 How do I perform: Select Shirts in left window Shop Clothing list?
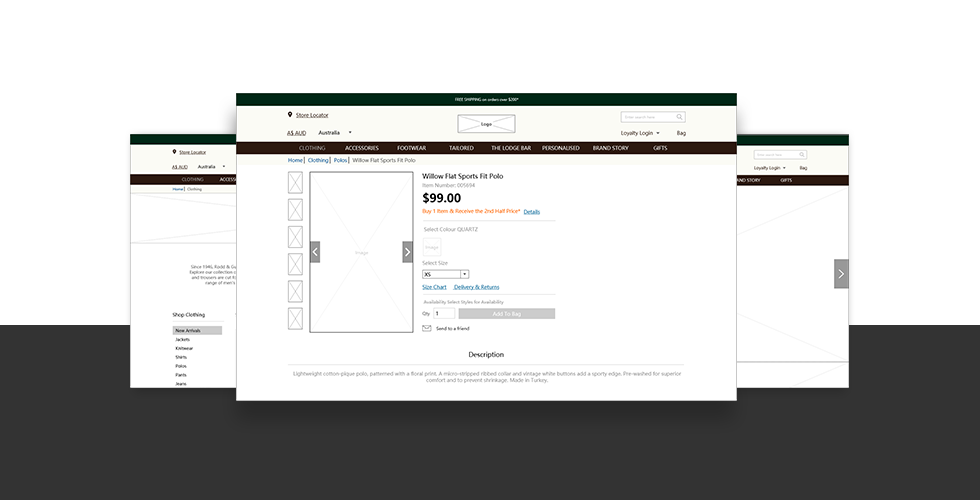181,357
